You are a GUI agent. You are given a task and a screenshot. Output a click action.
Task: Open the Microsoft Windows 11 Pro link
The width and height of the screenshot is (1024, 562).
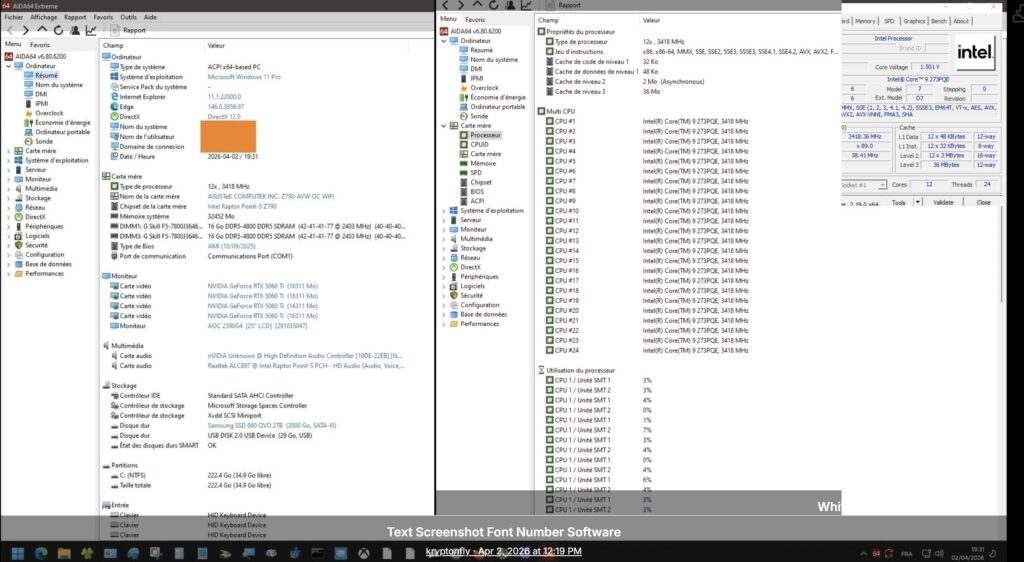pos(243,77)
